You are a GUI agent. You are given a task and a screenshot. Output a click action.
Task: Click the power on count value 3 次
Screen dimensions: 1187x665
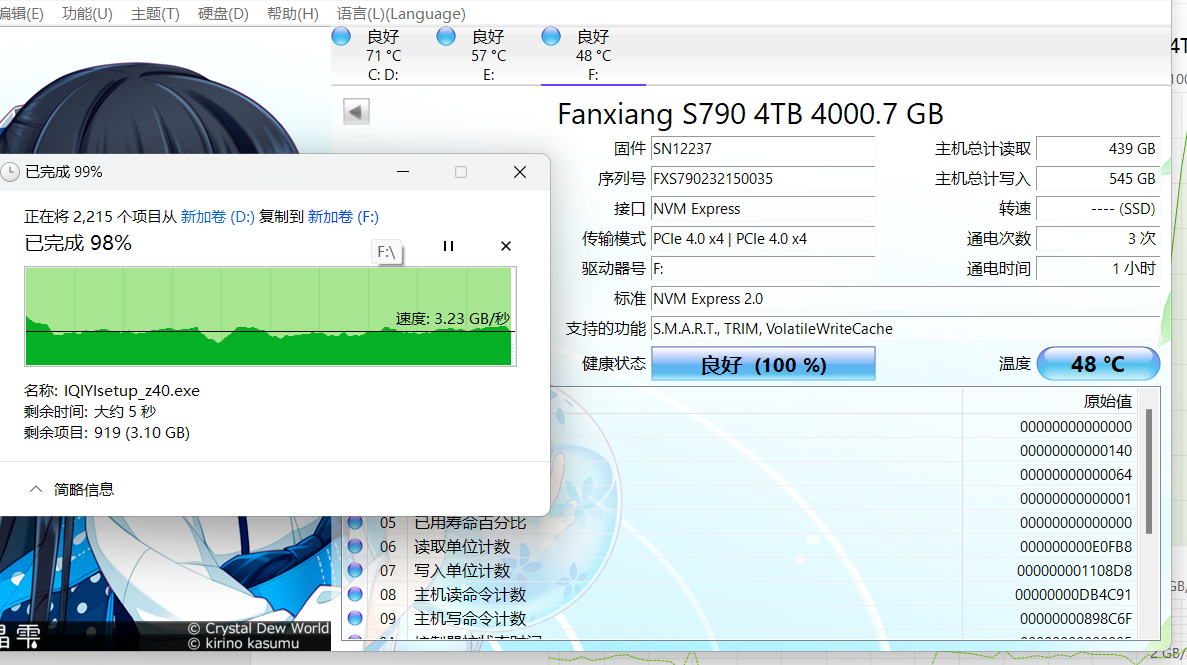[x=1098, y=239]
